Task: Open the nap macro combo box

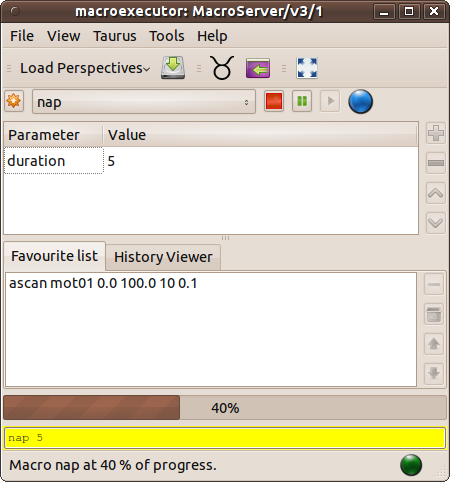Action: [144, 102]
